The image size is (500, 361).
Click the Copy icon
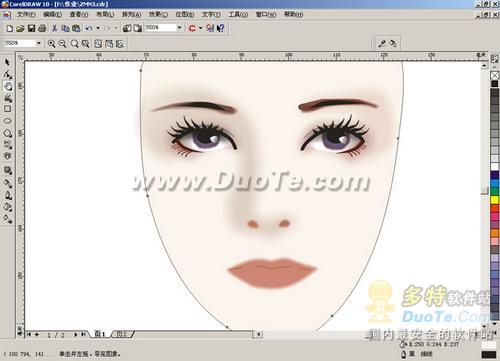[x=65, y=28]
